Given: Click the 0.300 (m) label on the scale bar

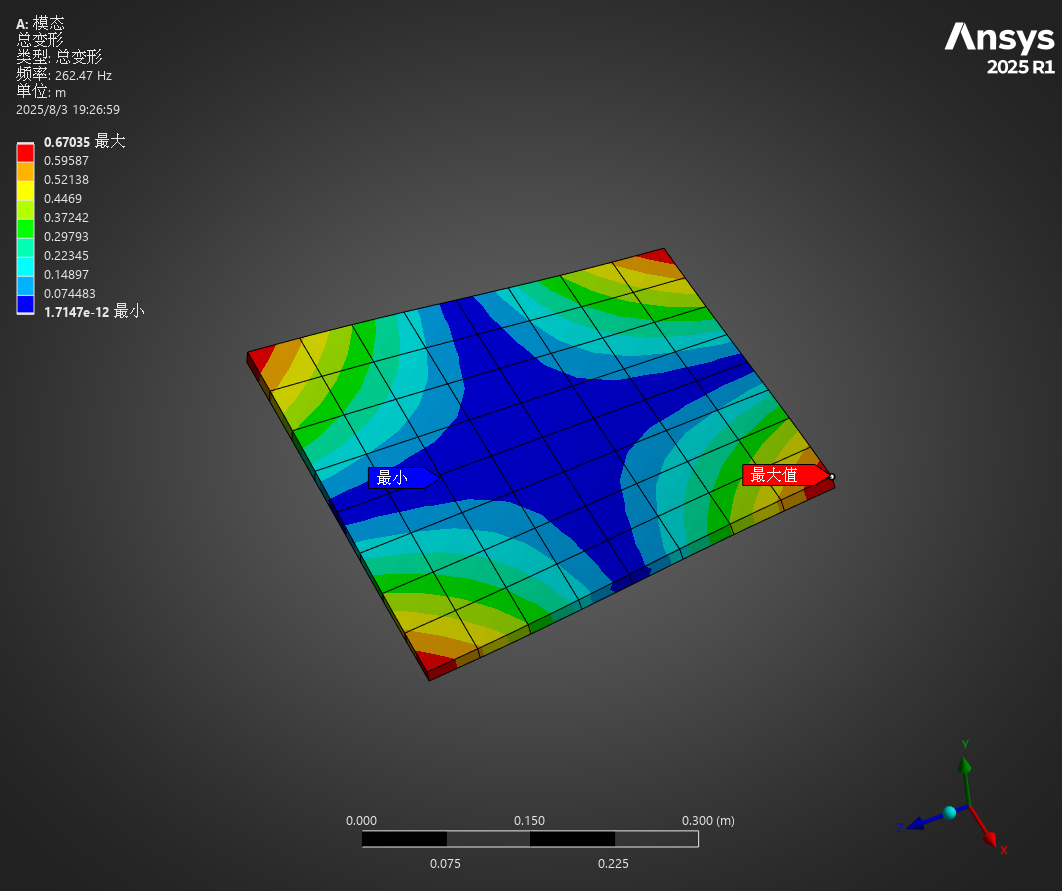Looking at the screenshot, I should pos(708,820).
